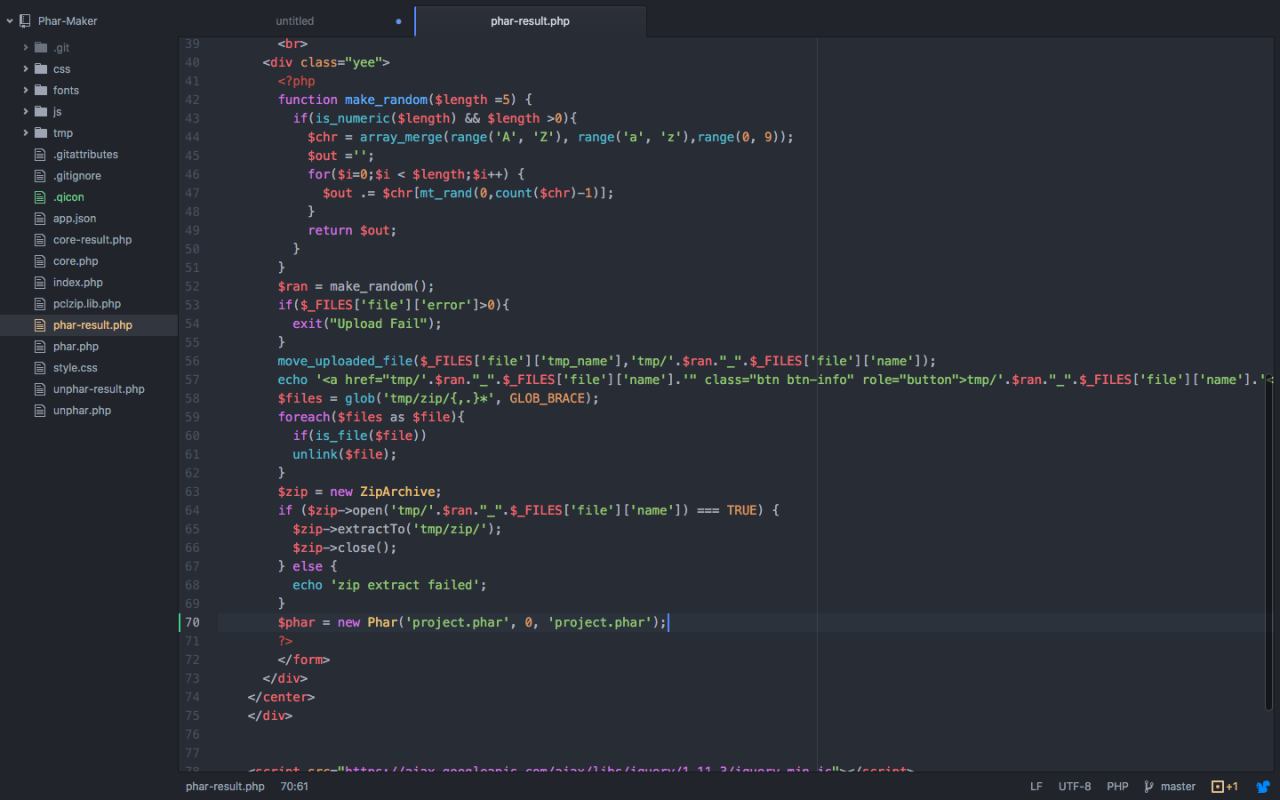Switch to the phar-result.php tab
1280x800 pixels.
pos(530,21)
